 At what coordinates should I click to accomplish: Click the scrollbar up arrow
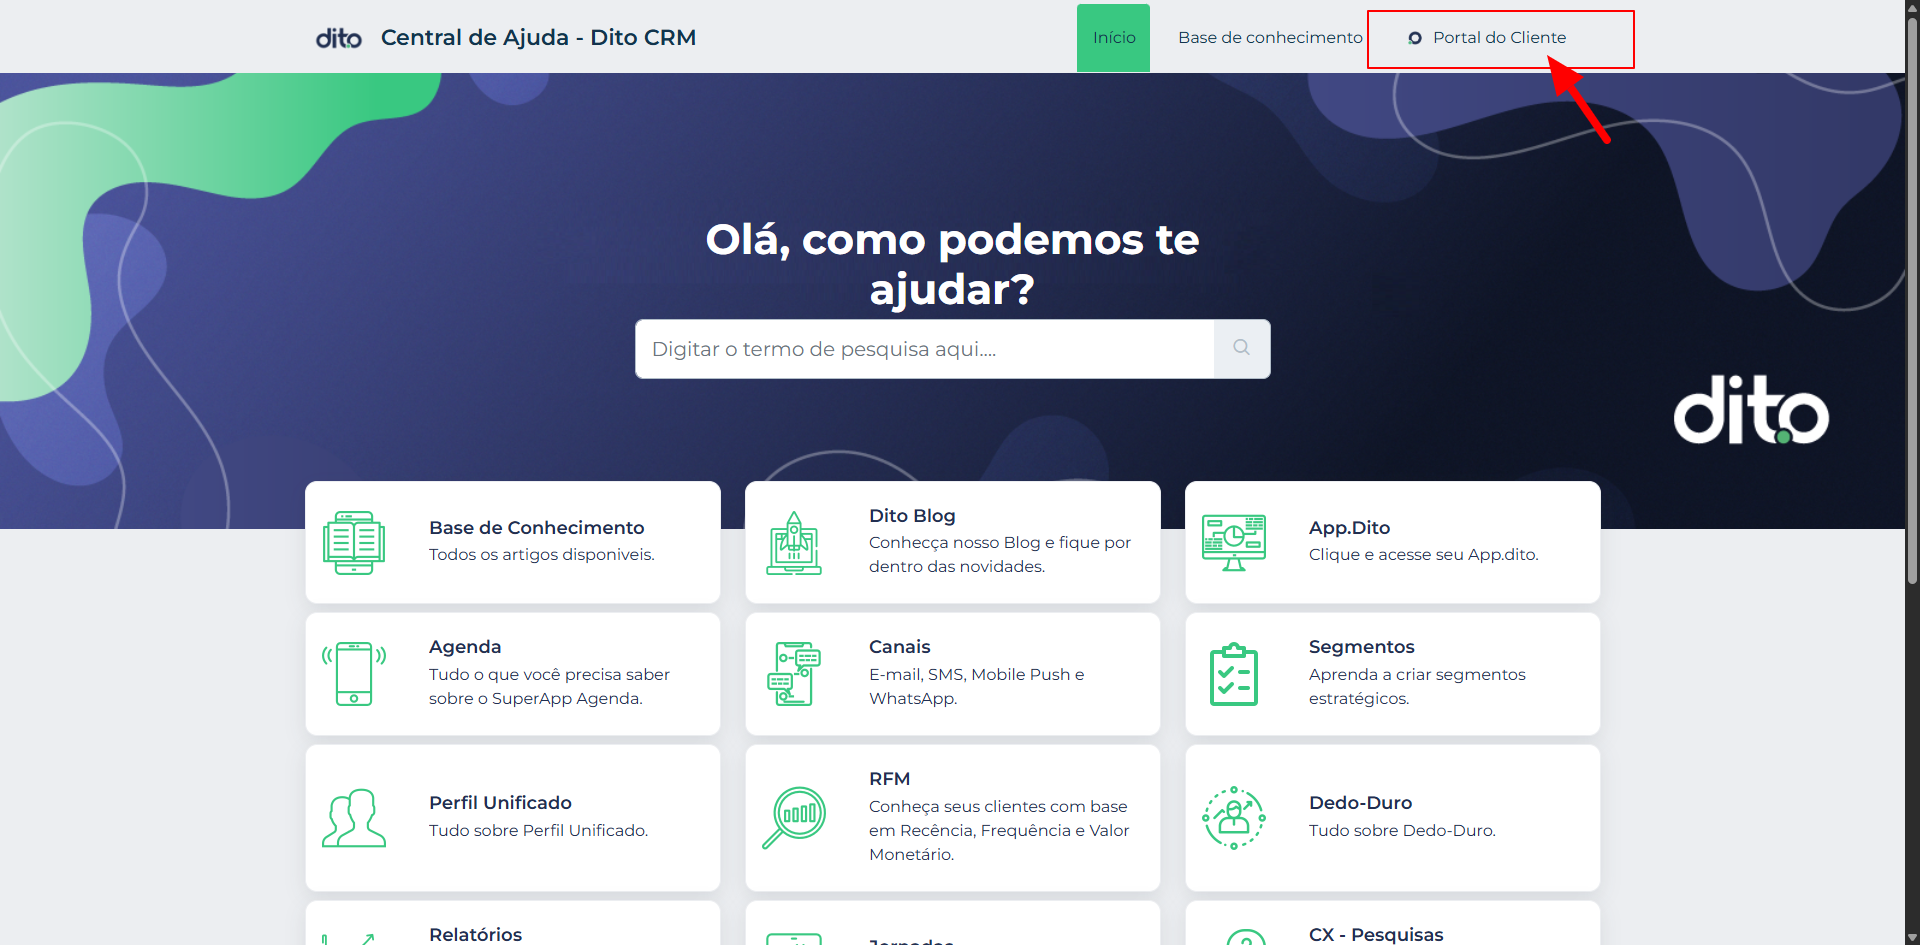1912,8
